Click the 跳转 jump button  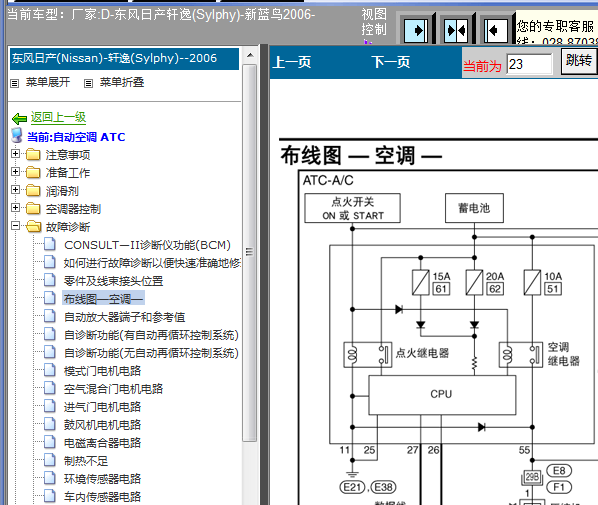(579, 61)
